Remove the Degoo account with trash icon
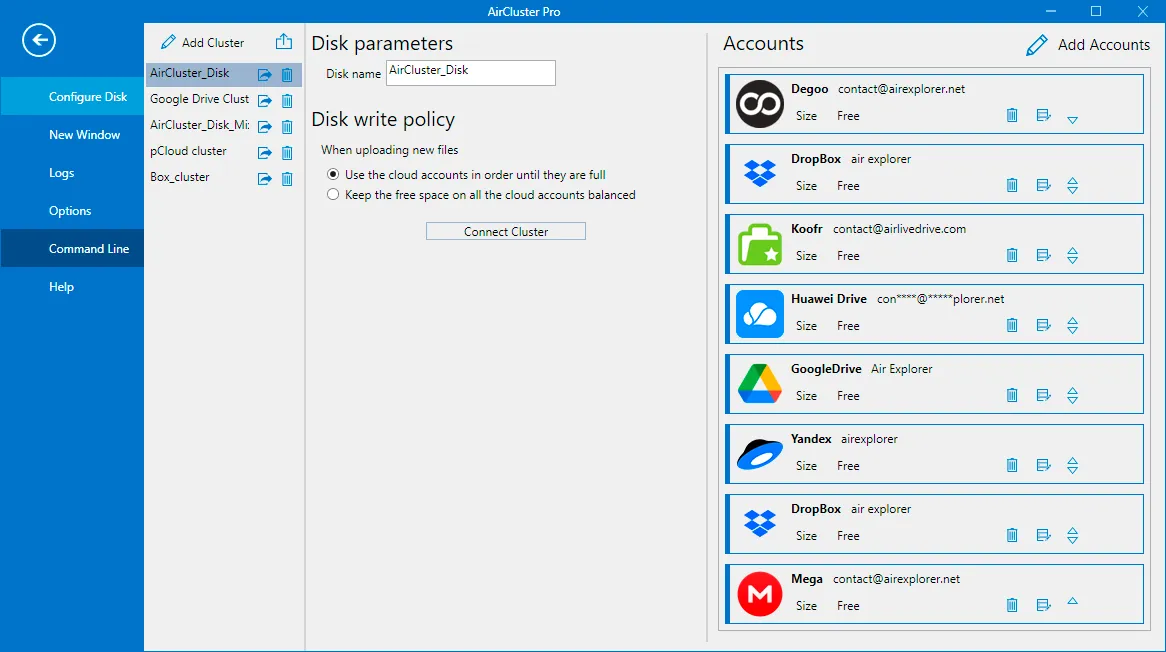The width and height of the screenshot is (1166, 652). pyautogui.click(x=1012, y=115)
